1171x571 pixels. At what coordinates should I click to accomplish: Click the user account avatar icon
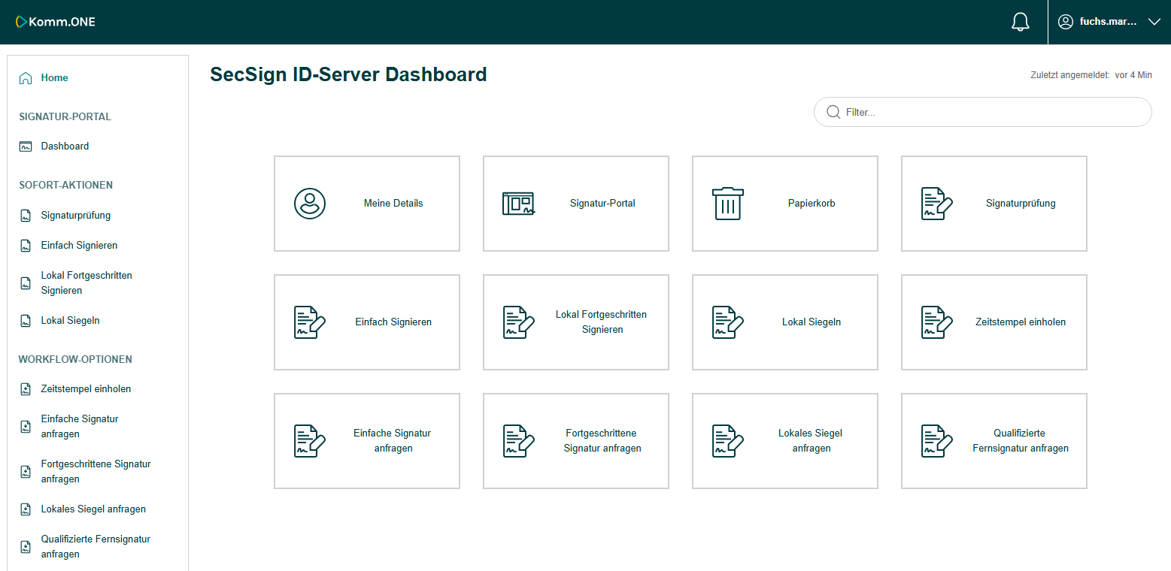click(x=1066, y=22)
